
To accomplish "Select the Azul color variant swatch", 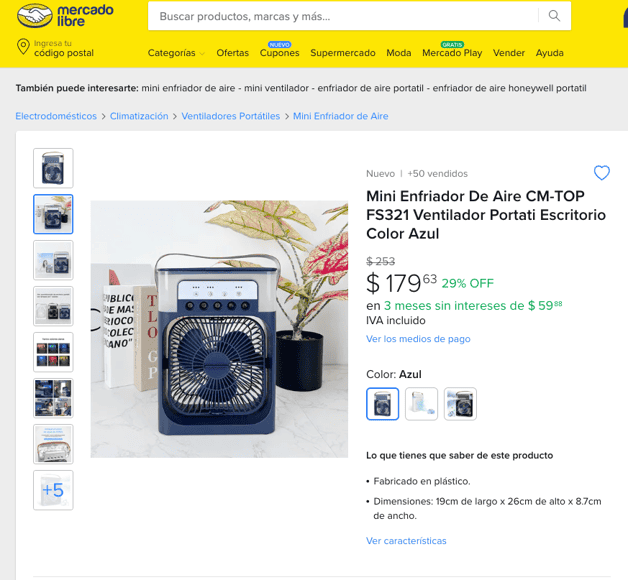I will [382, 404].
